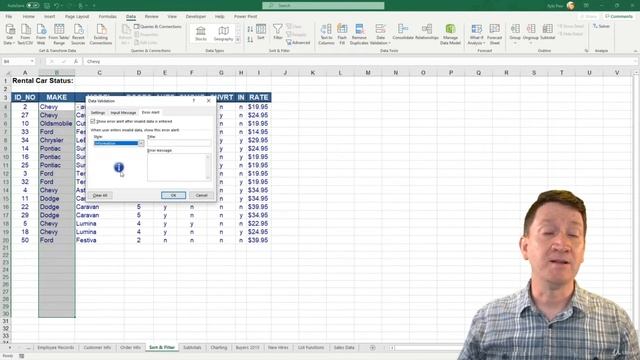The width and height of the screenshot is (640, 360).
Task: Click the Existing Connections icon
Action: pos(101,34)
